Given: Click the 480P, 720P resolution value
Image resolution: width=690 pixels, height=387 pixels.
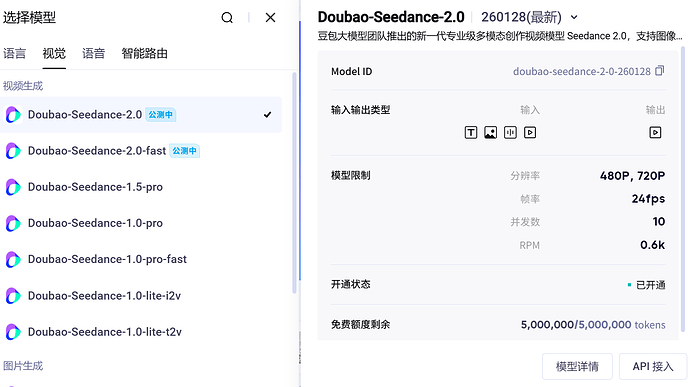Looking at the screenshot, I should tap(632, 176).
